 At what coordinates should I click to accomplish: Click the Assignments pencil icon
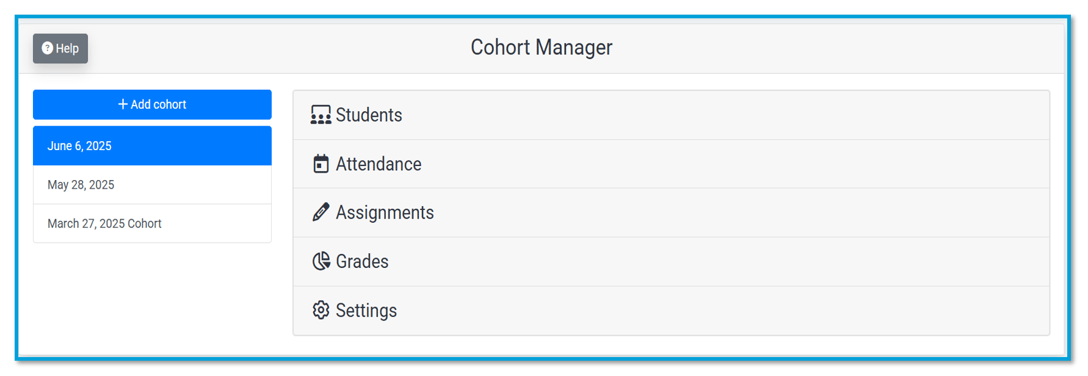click(321, 212)
